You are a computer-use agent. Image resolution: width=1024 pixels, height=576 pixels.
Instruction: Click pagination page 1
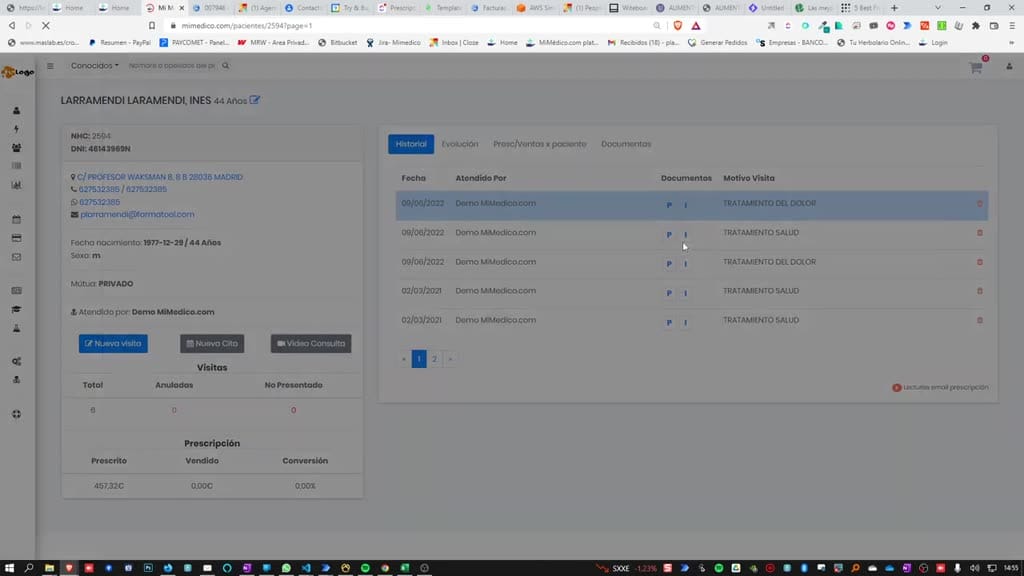(419, 359)
